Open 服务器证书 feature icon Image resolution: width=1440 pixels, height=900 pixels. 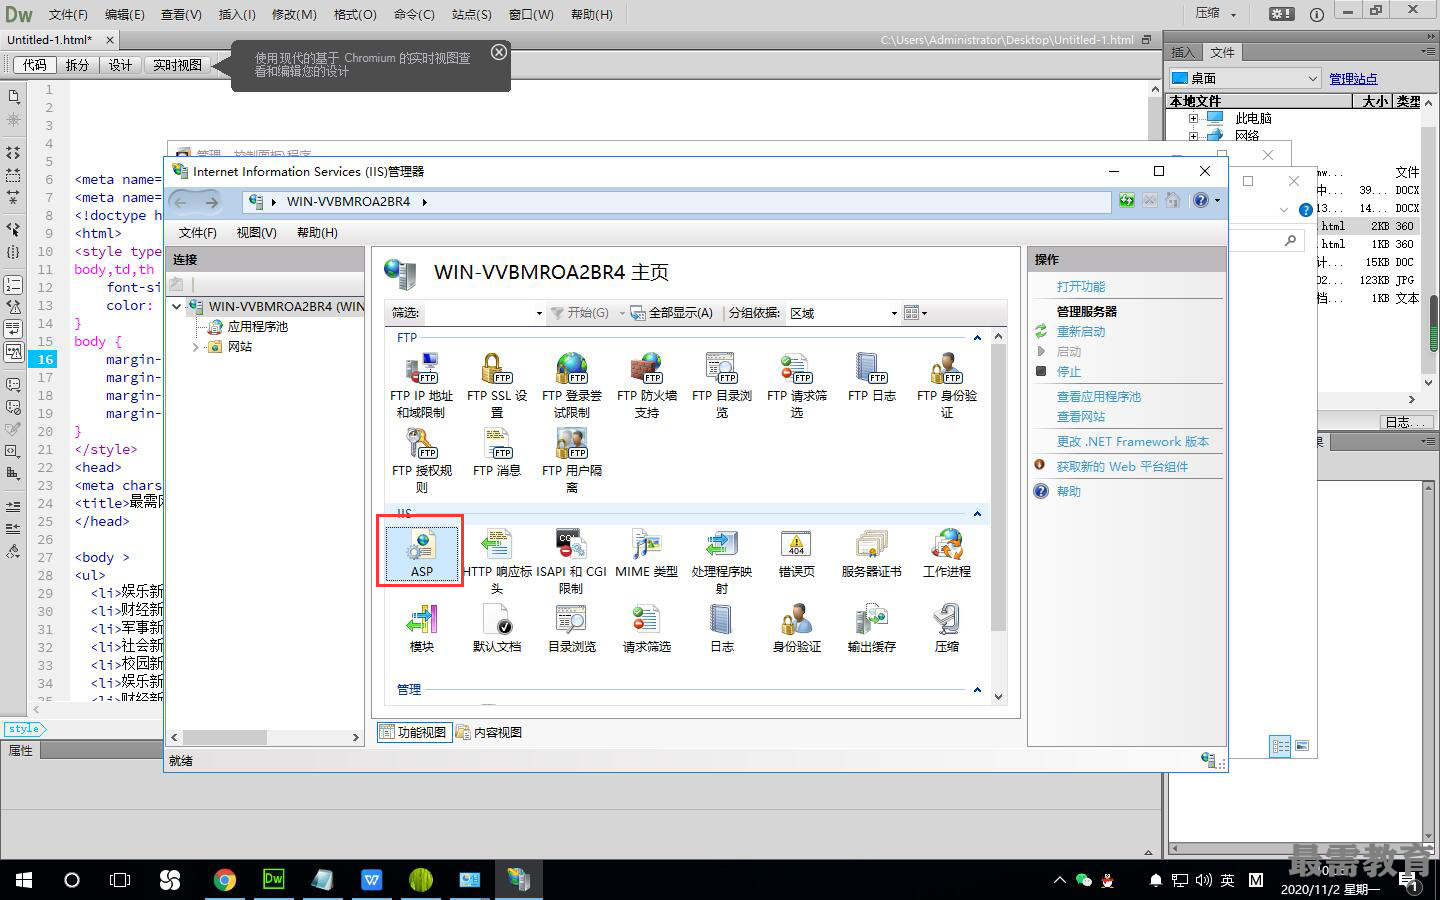point(871,553)
